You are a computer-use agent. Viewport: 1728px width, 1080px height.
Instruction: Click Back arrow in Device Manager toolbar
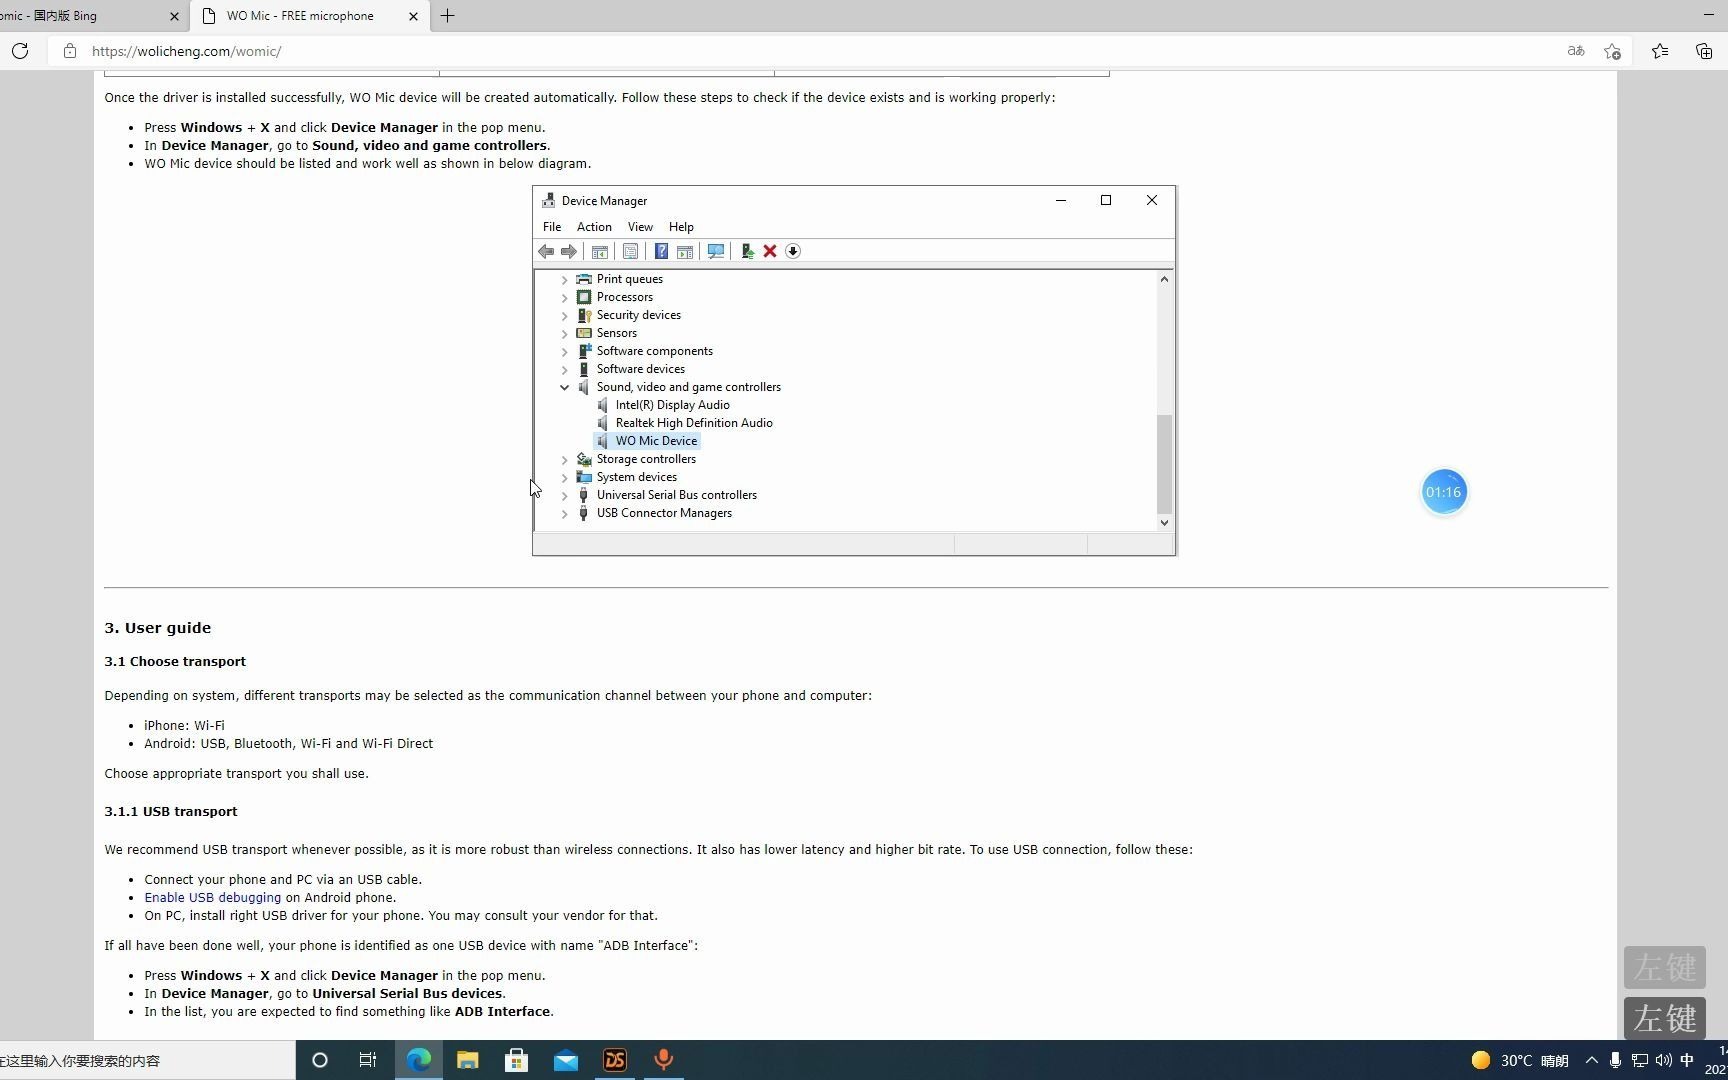click(546, 251)
